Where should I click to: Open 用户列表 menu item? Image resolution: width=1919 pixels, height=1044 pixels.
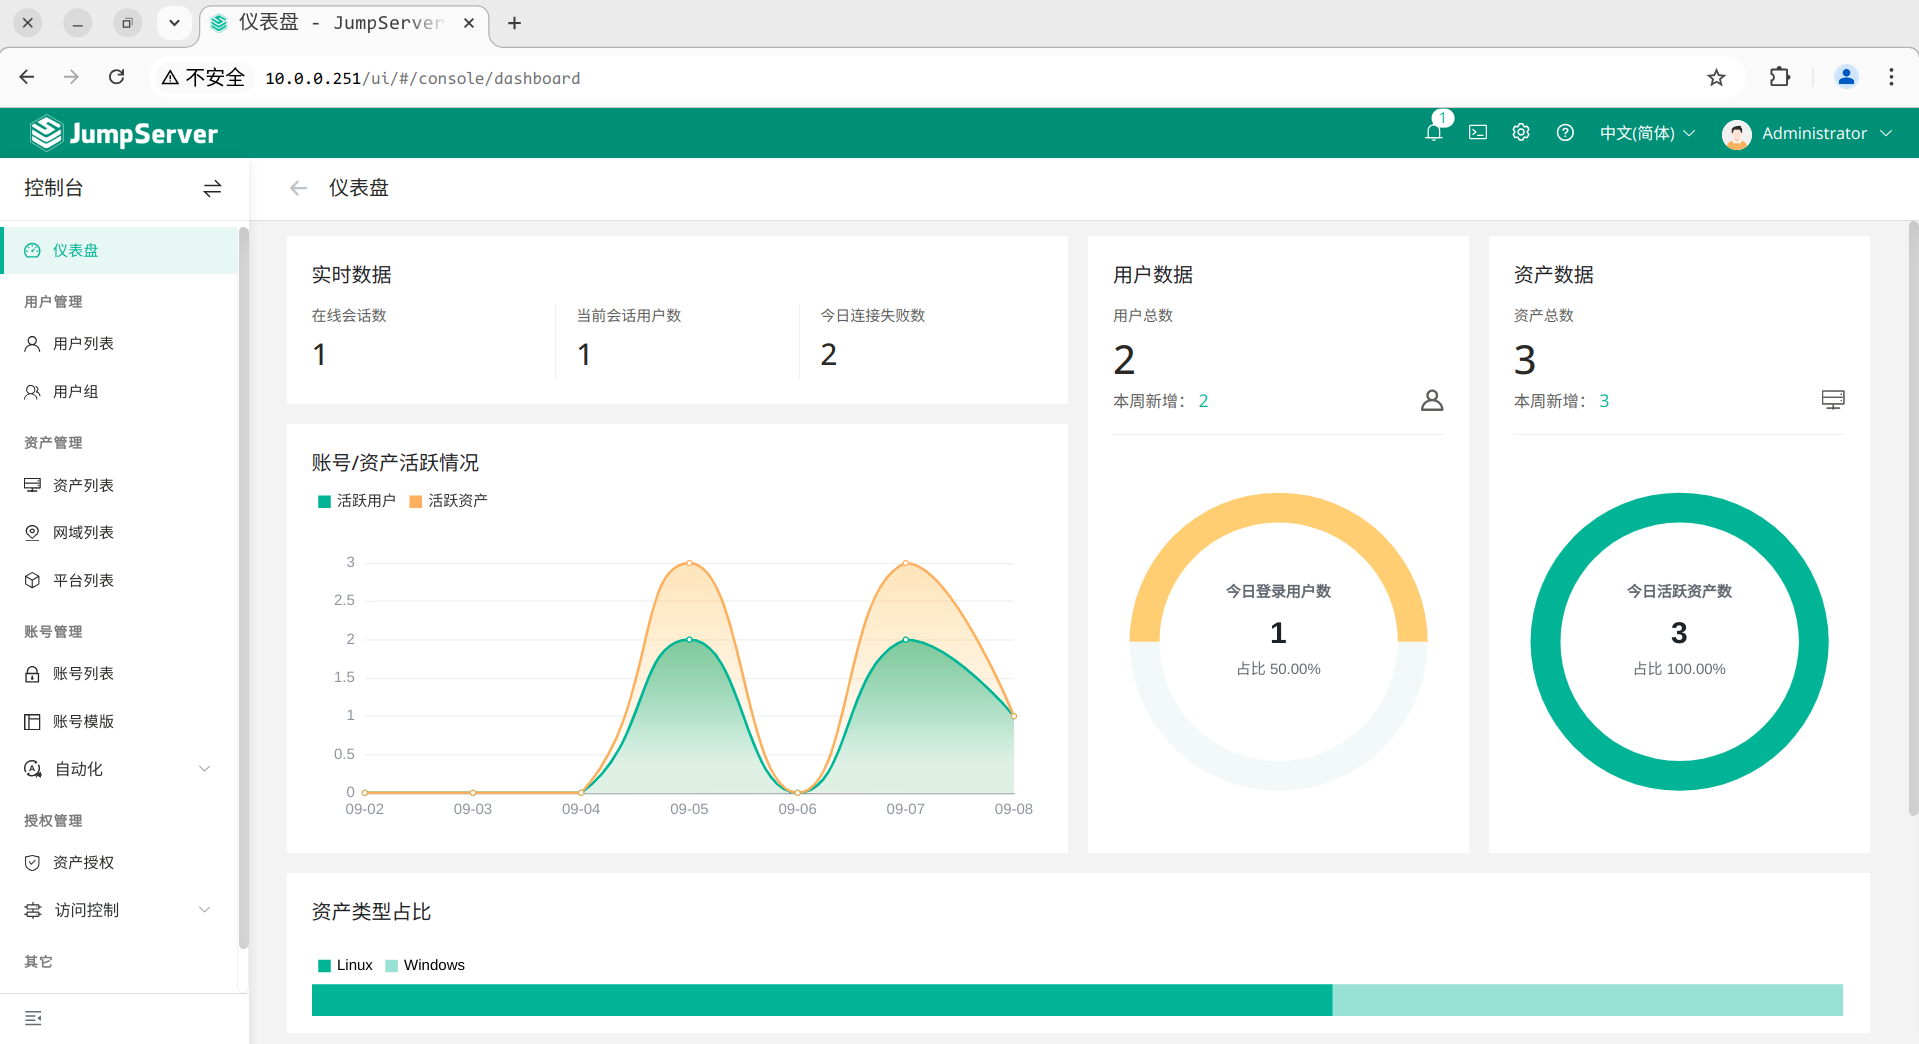point(120,343)
